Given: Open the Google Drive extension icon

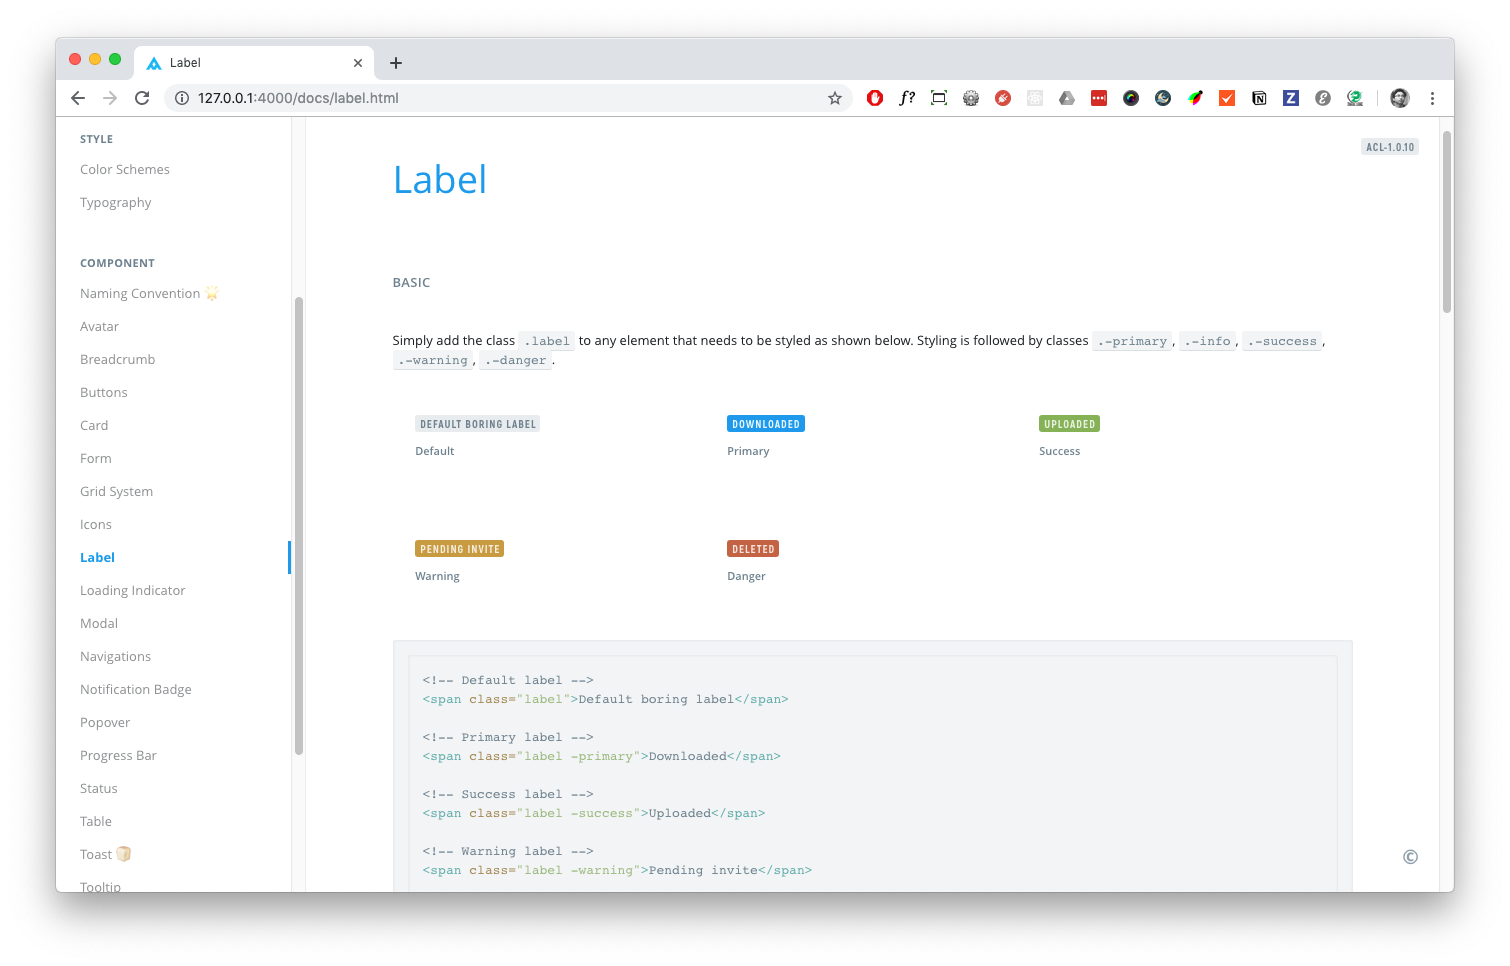Looking at the screenshot, I should tap(1067, 98).
